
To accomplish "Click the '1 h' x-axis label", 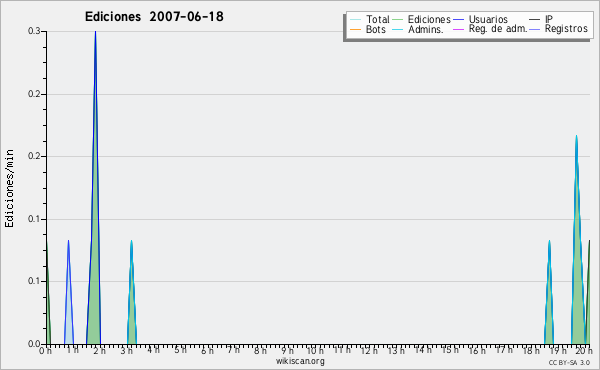I will [x=72, y=350].
